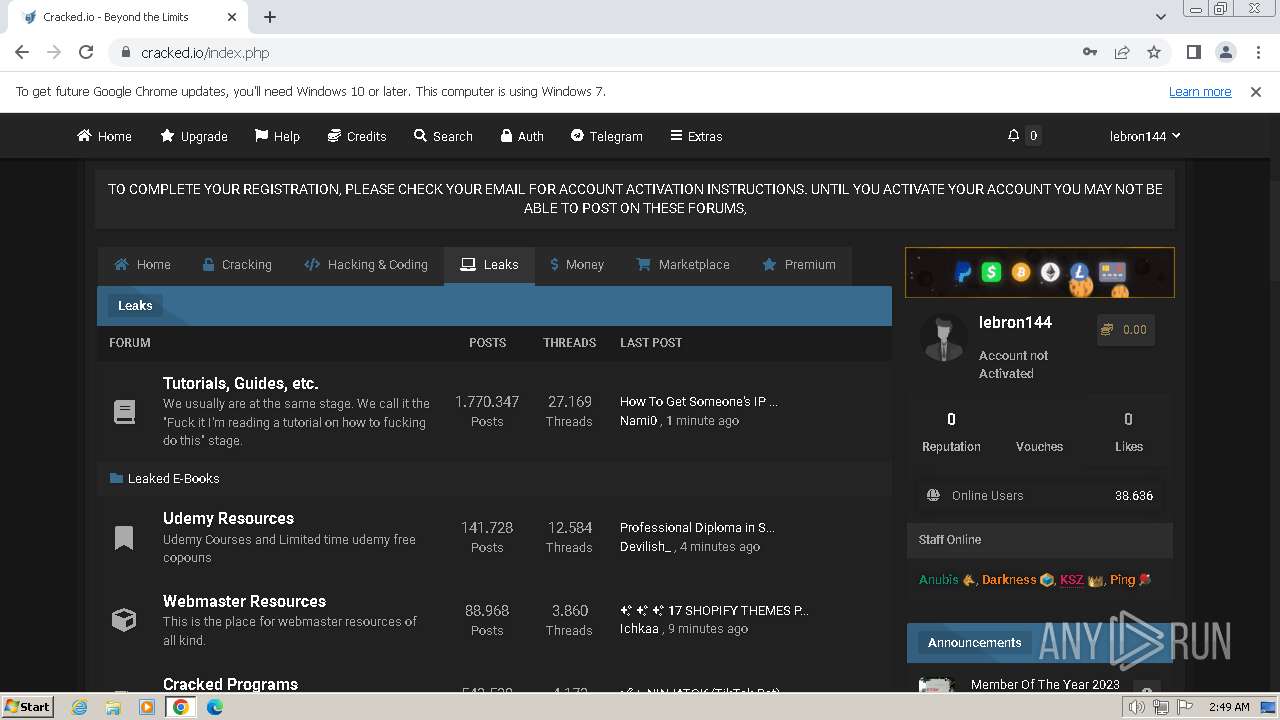The width and height of the screenshot is (1280, 720).
Task: Toggle the browser side panel
Action: point(1193,52)
